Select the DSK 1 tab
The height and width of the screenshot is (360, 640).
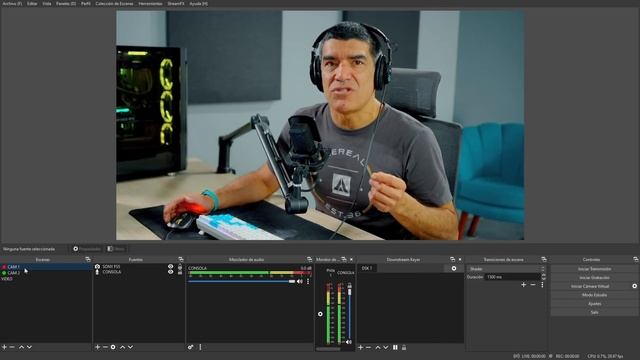(x=367, y=268)
